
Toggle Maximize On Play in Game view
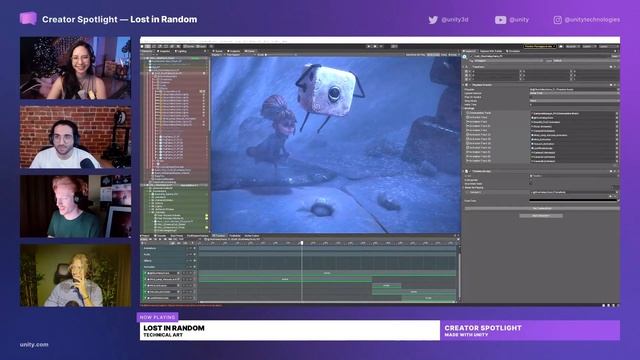tap(416, 55)
